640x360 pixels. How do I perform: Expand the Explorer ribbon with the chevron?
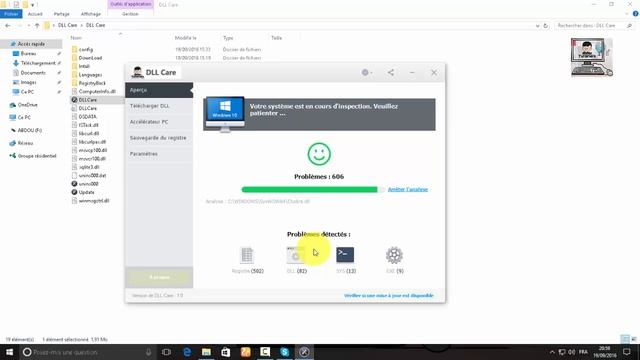[x=627, y=14]
